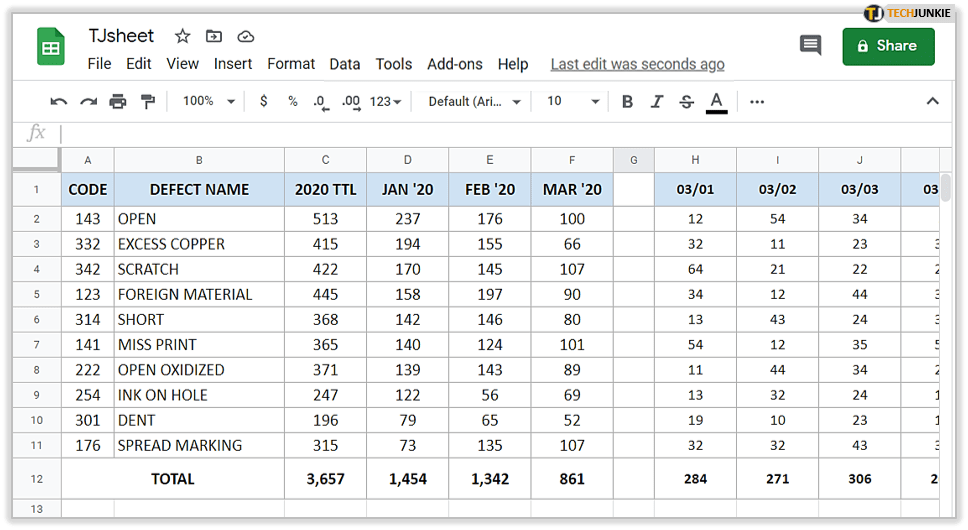
Task: Print the spreadsheet using printer icon
Action: pyautogui.click(x=118, y=101)
